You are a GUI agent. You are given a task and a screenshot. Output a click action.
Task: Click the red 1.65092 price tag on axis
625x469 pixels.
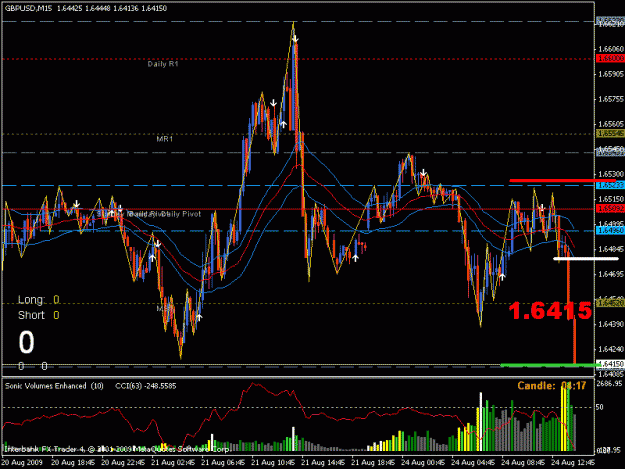pos(610,208)
